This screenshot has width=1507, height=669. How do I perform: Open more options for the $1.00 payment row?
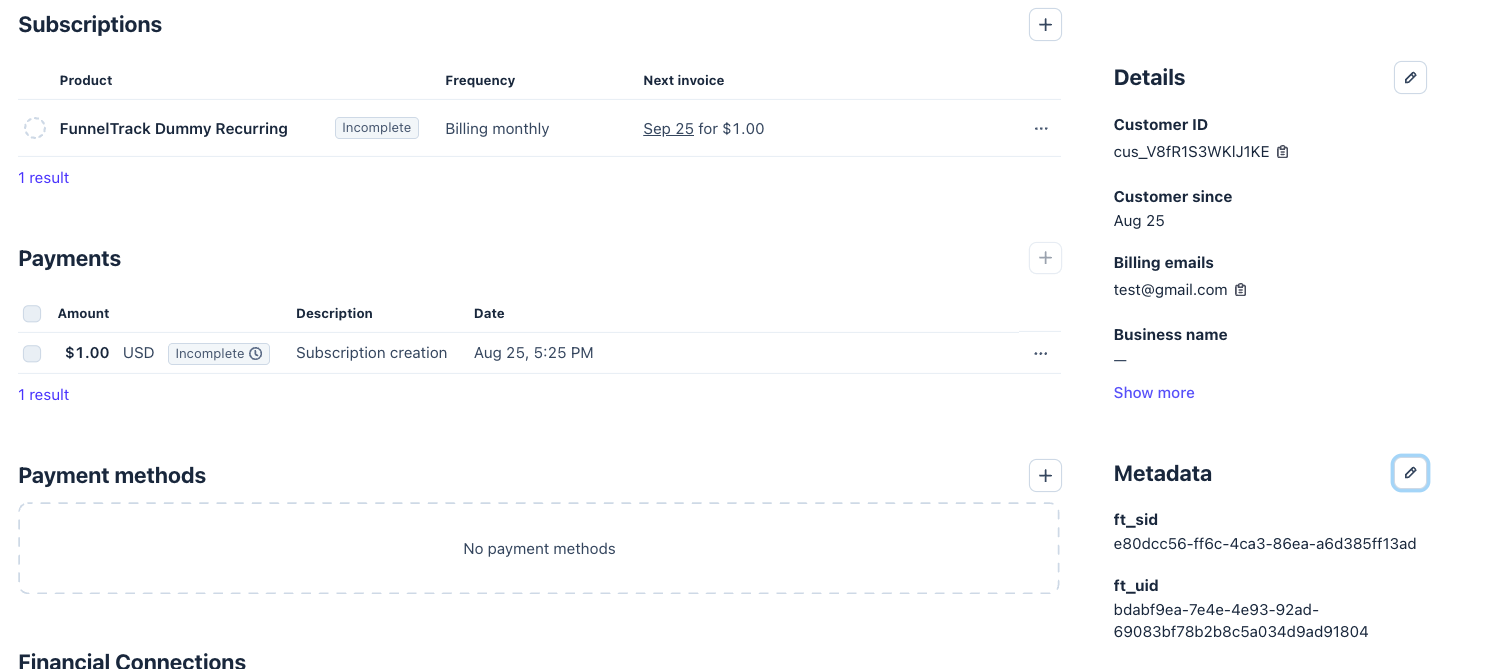(1041, 353)
